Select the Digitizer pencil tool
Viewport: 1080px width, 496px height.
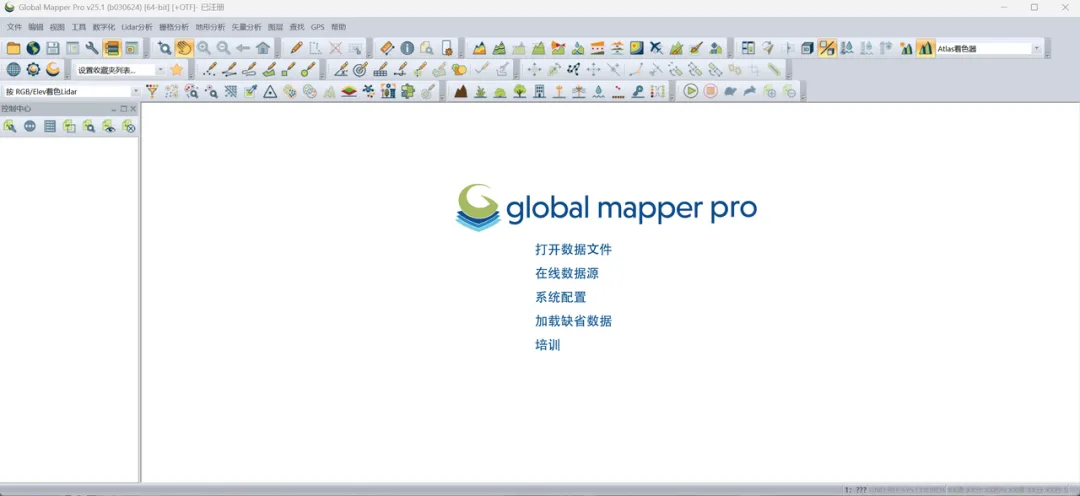coord(296,48)
